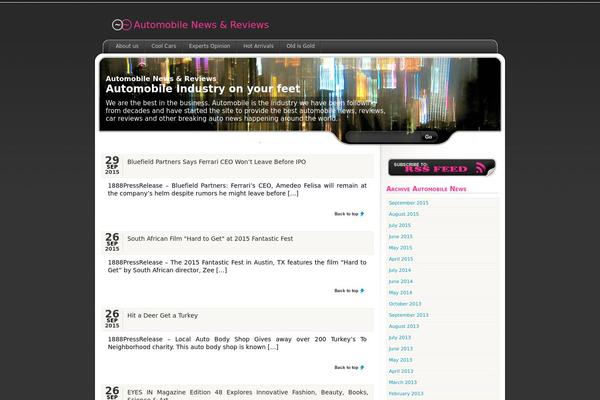Screen dimensions: 600x400
Task: Click the site logo icon beside the title
Action: [x=122, y=25]
